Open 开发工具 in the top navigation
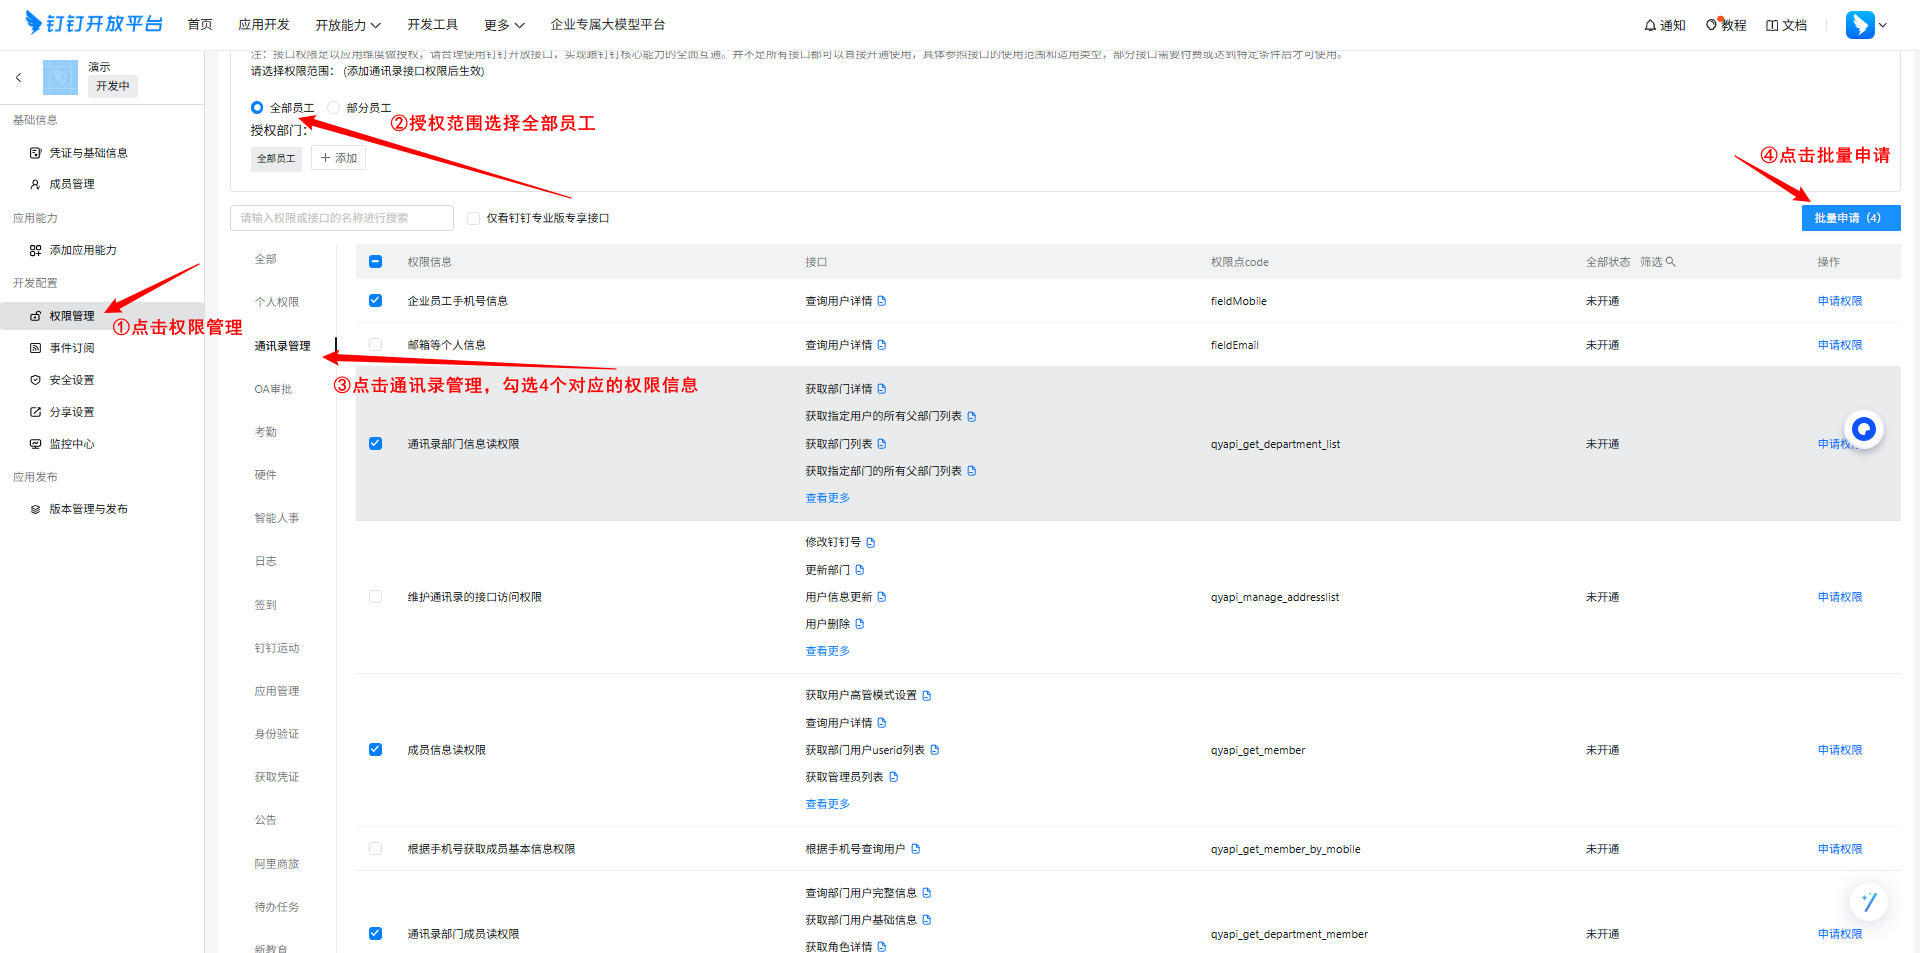 (x=433, y=24)
